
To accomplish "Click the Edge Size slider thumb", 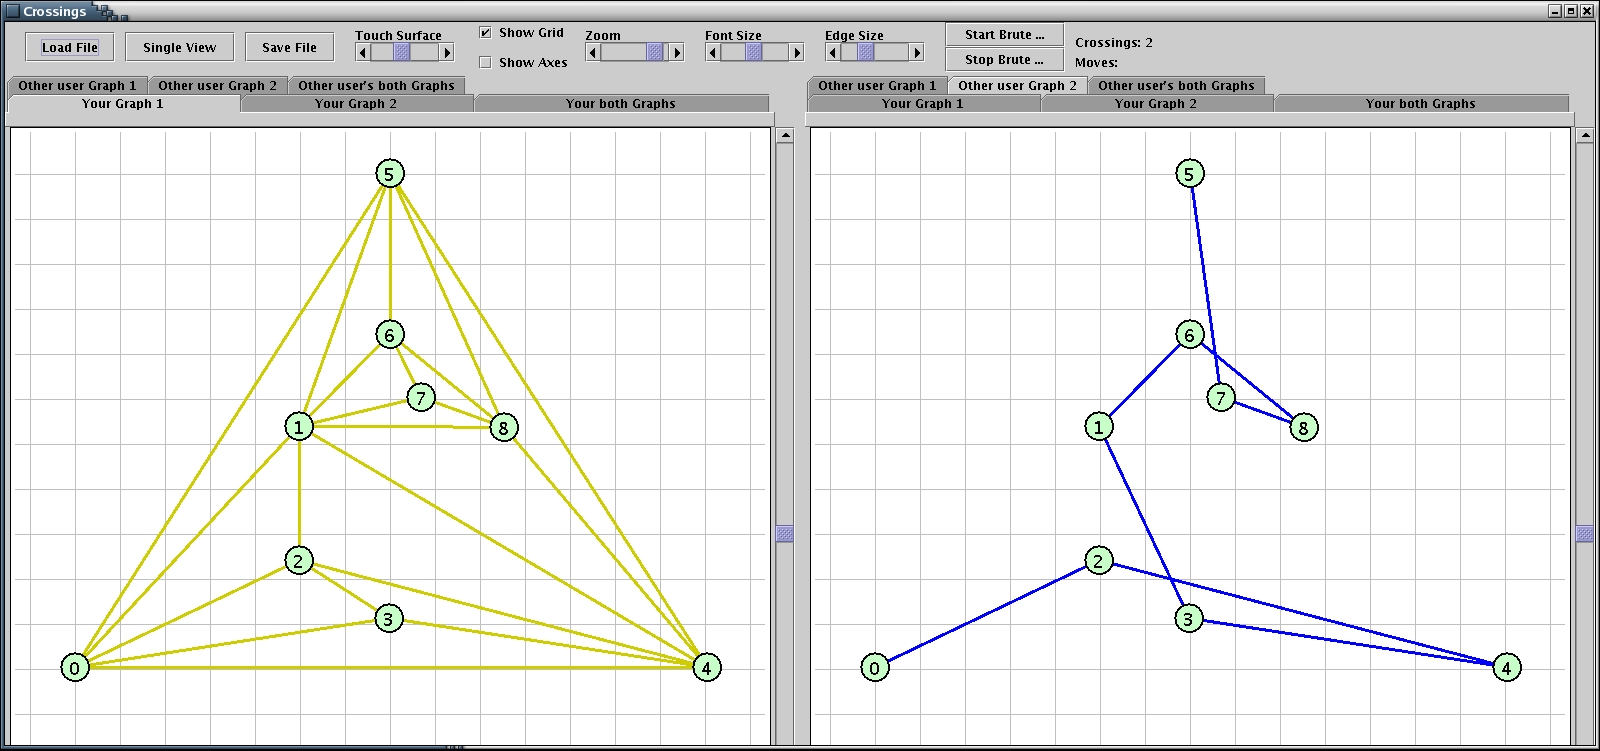I will pos(866,52).
